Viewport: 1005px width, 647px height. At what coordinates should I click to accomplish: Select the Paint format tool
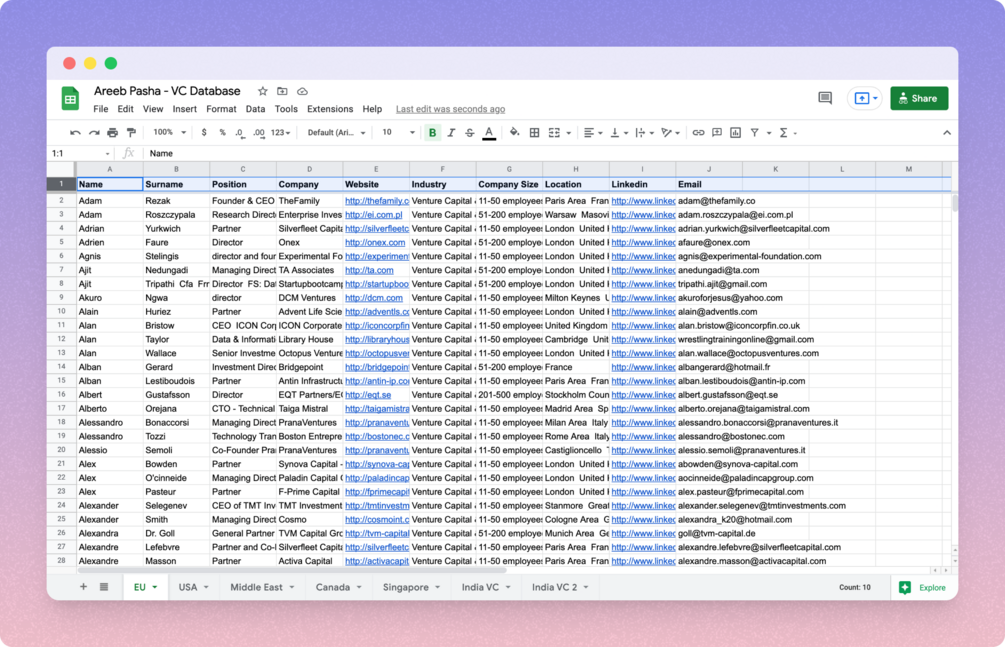coord(131,133)
